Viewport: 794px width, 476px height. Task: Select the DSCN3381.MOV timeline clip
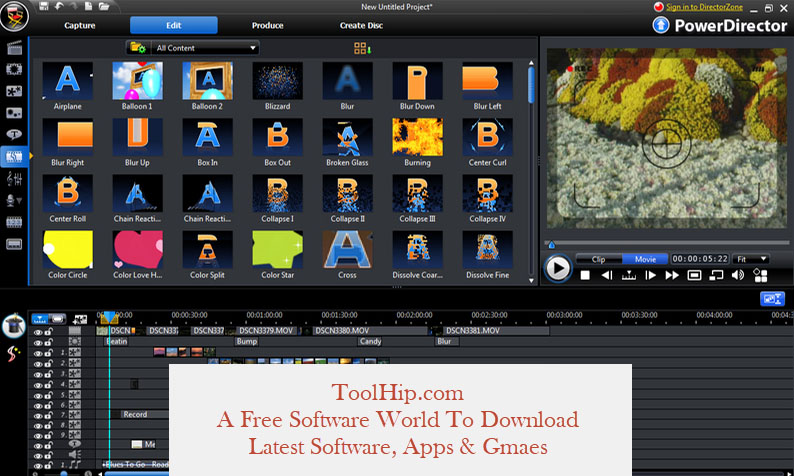[x=490, y=331]
